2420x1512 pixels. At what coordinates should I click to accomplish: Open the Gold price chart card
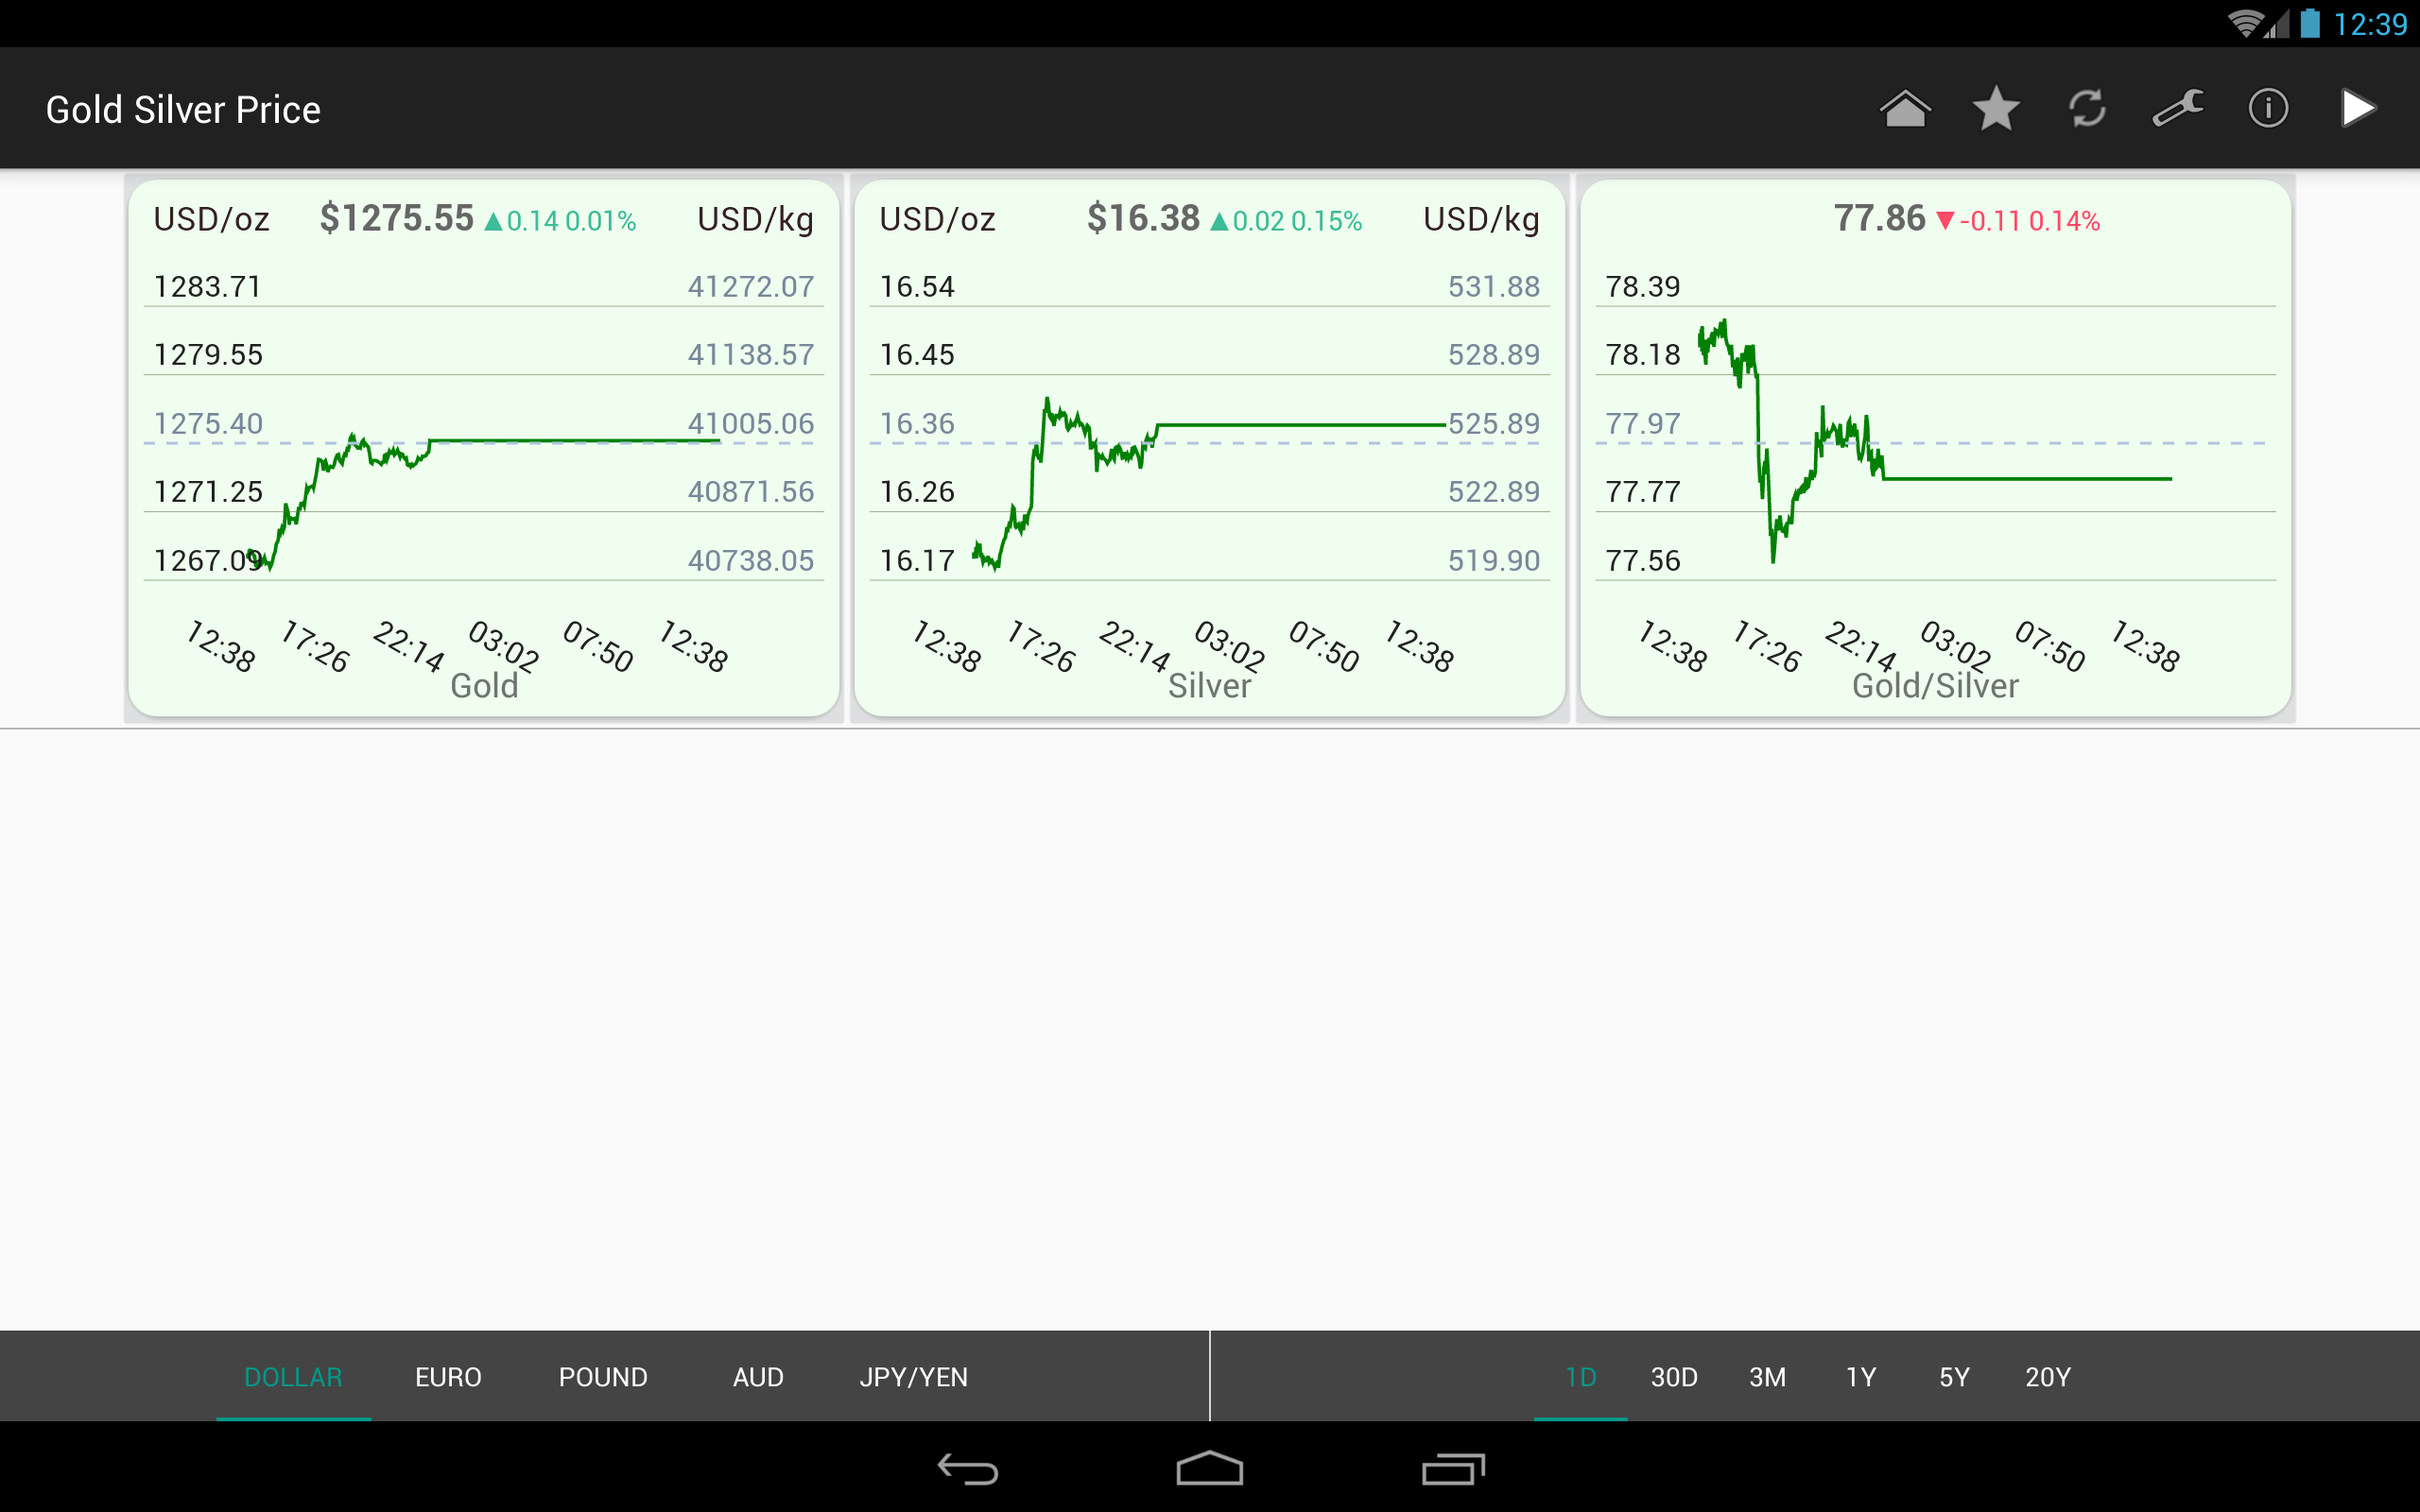click(x=484, y=448)
